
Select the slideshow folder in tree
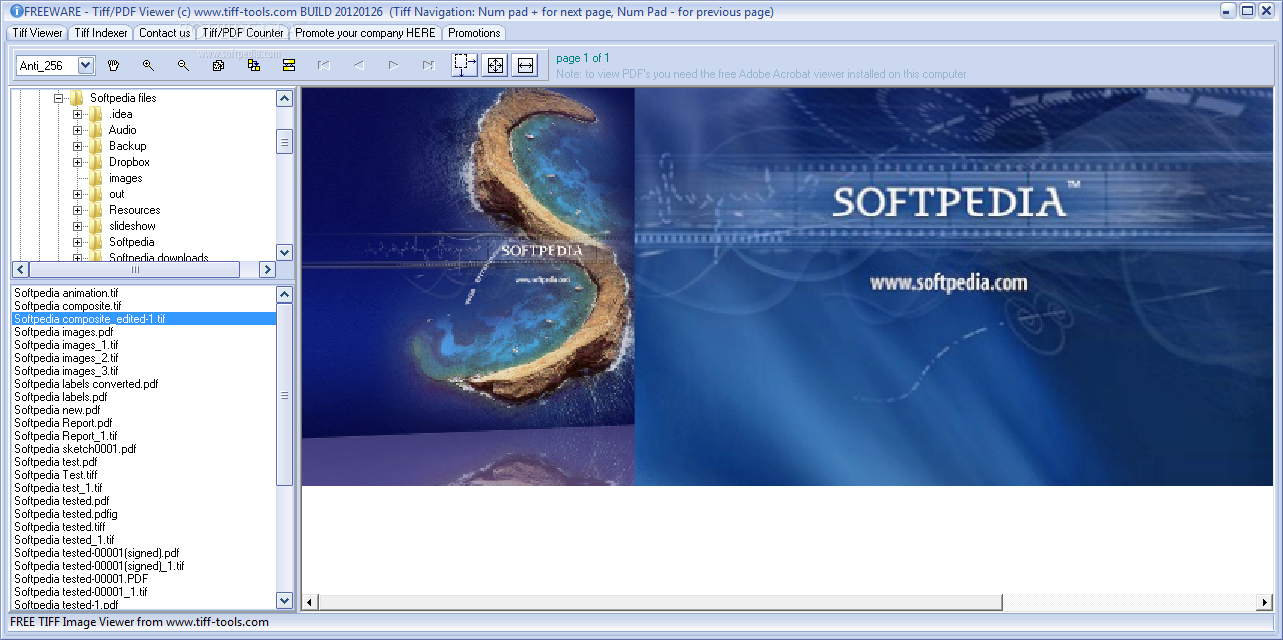coord(132,226)
